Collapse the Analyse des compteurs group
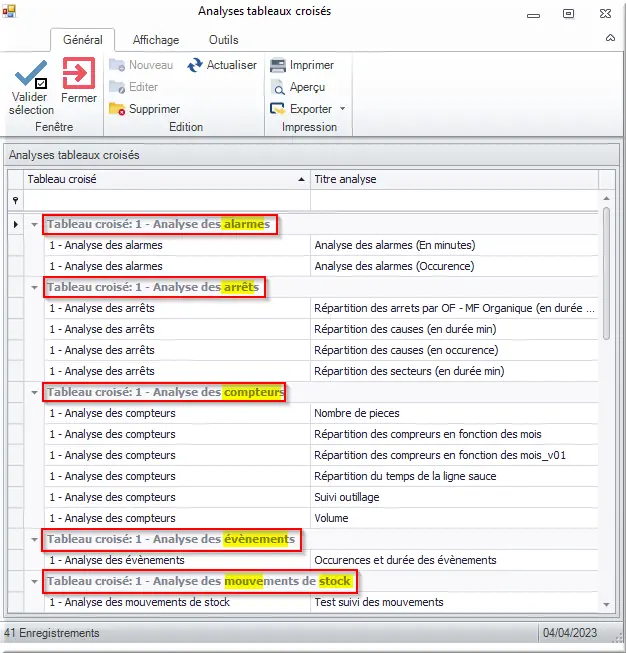Screen dimensions: 626x653 35,392
